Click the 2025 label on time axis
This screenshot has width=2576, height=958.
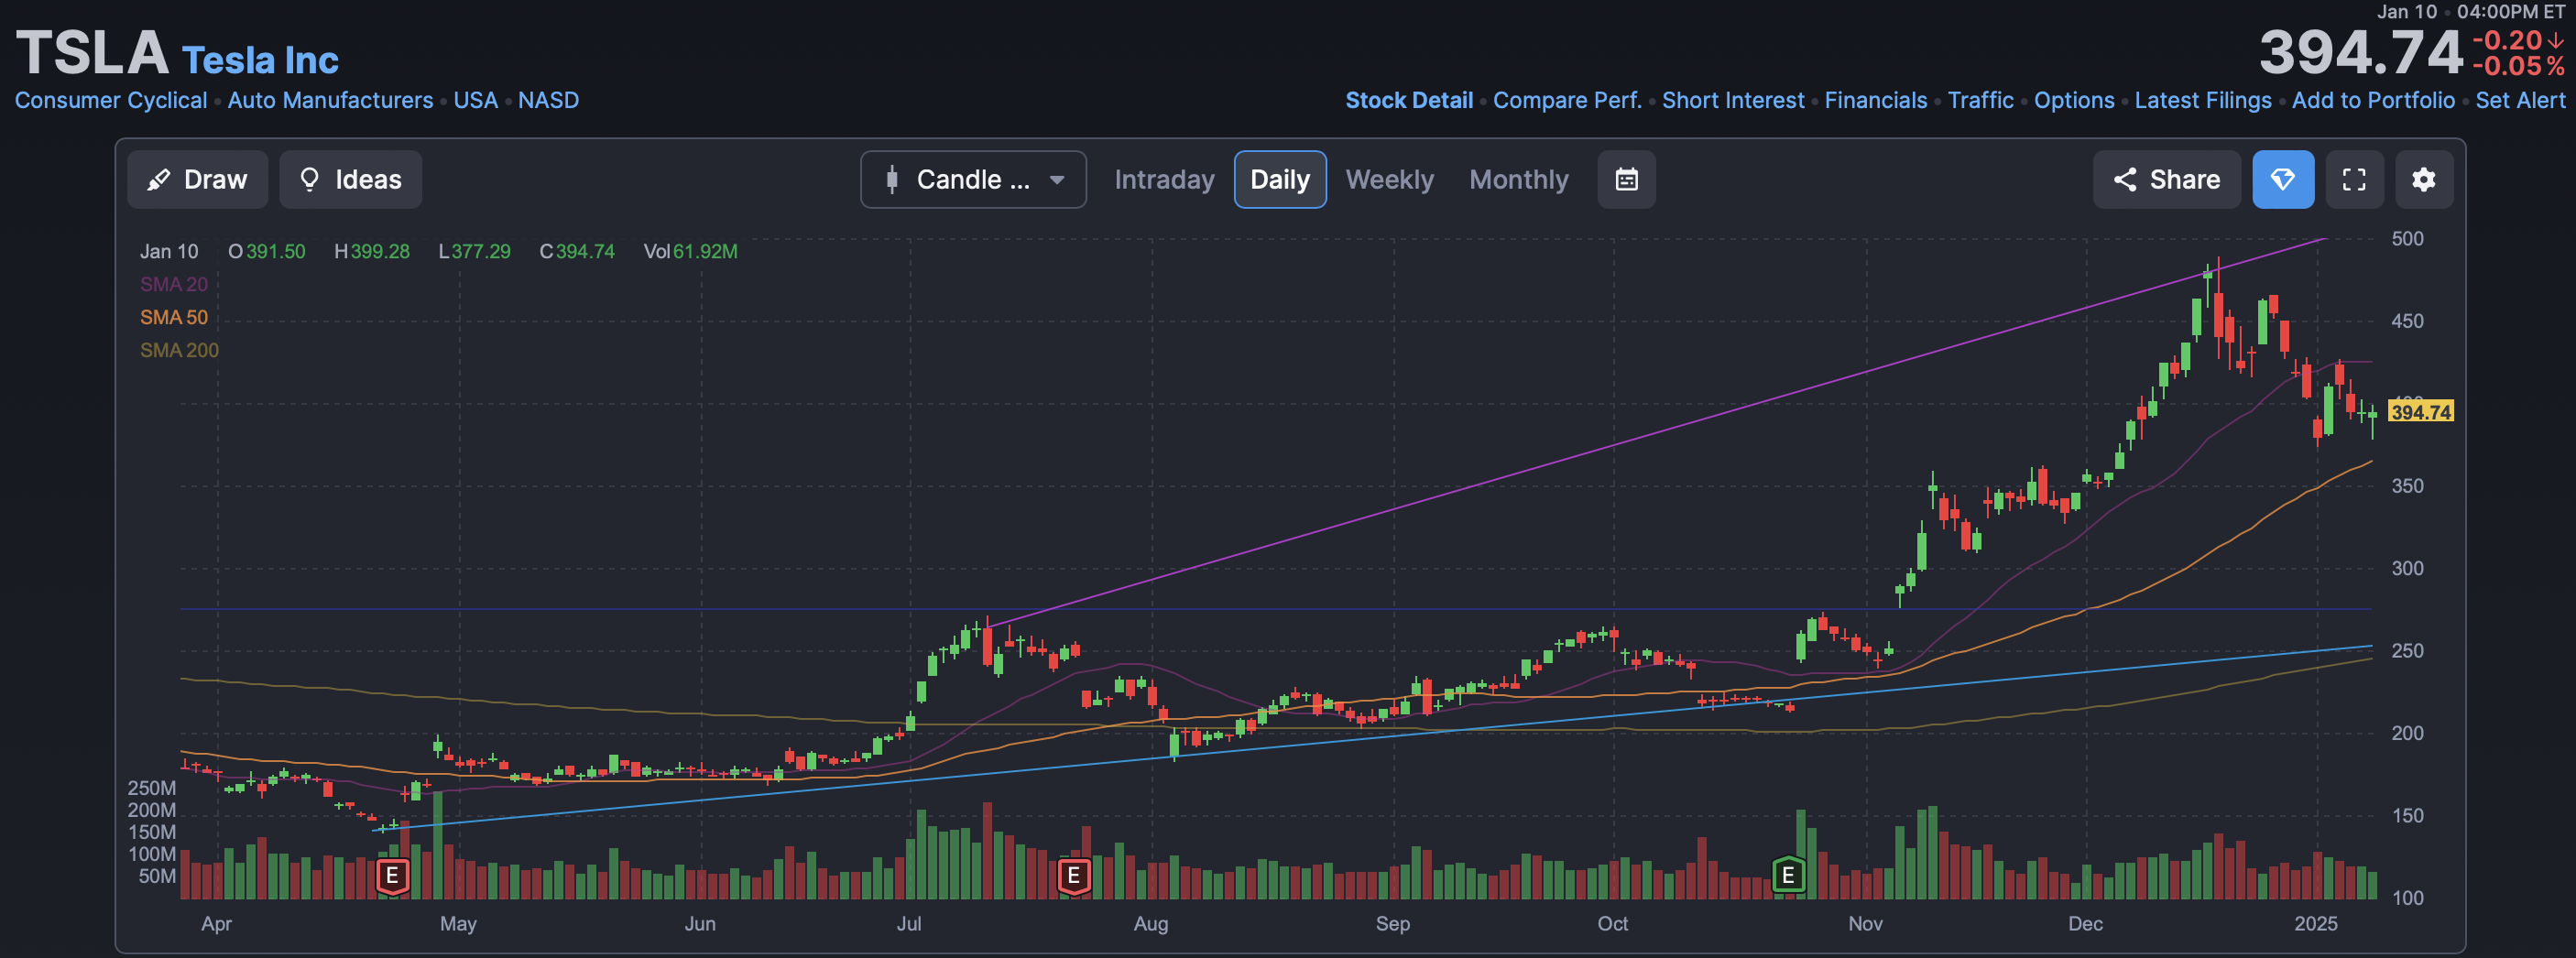[x=2315, y=923]
